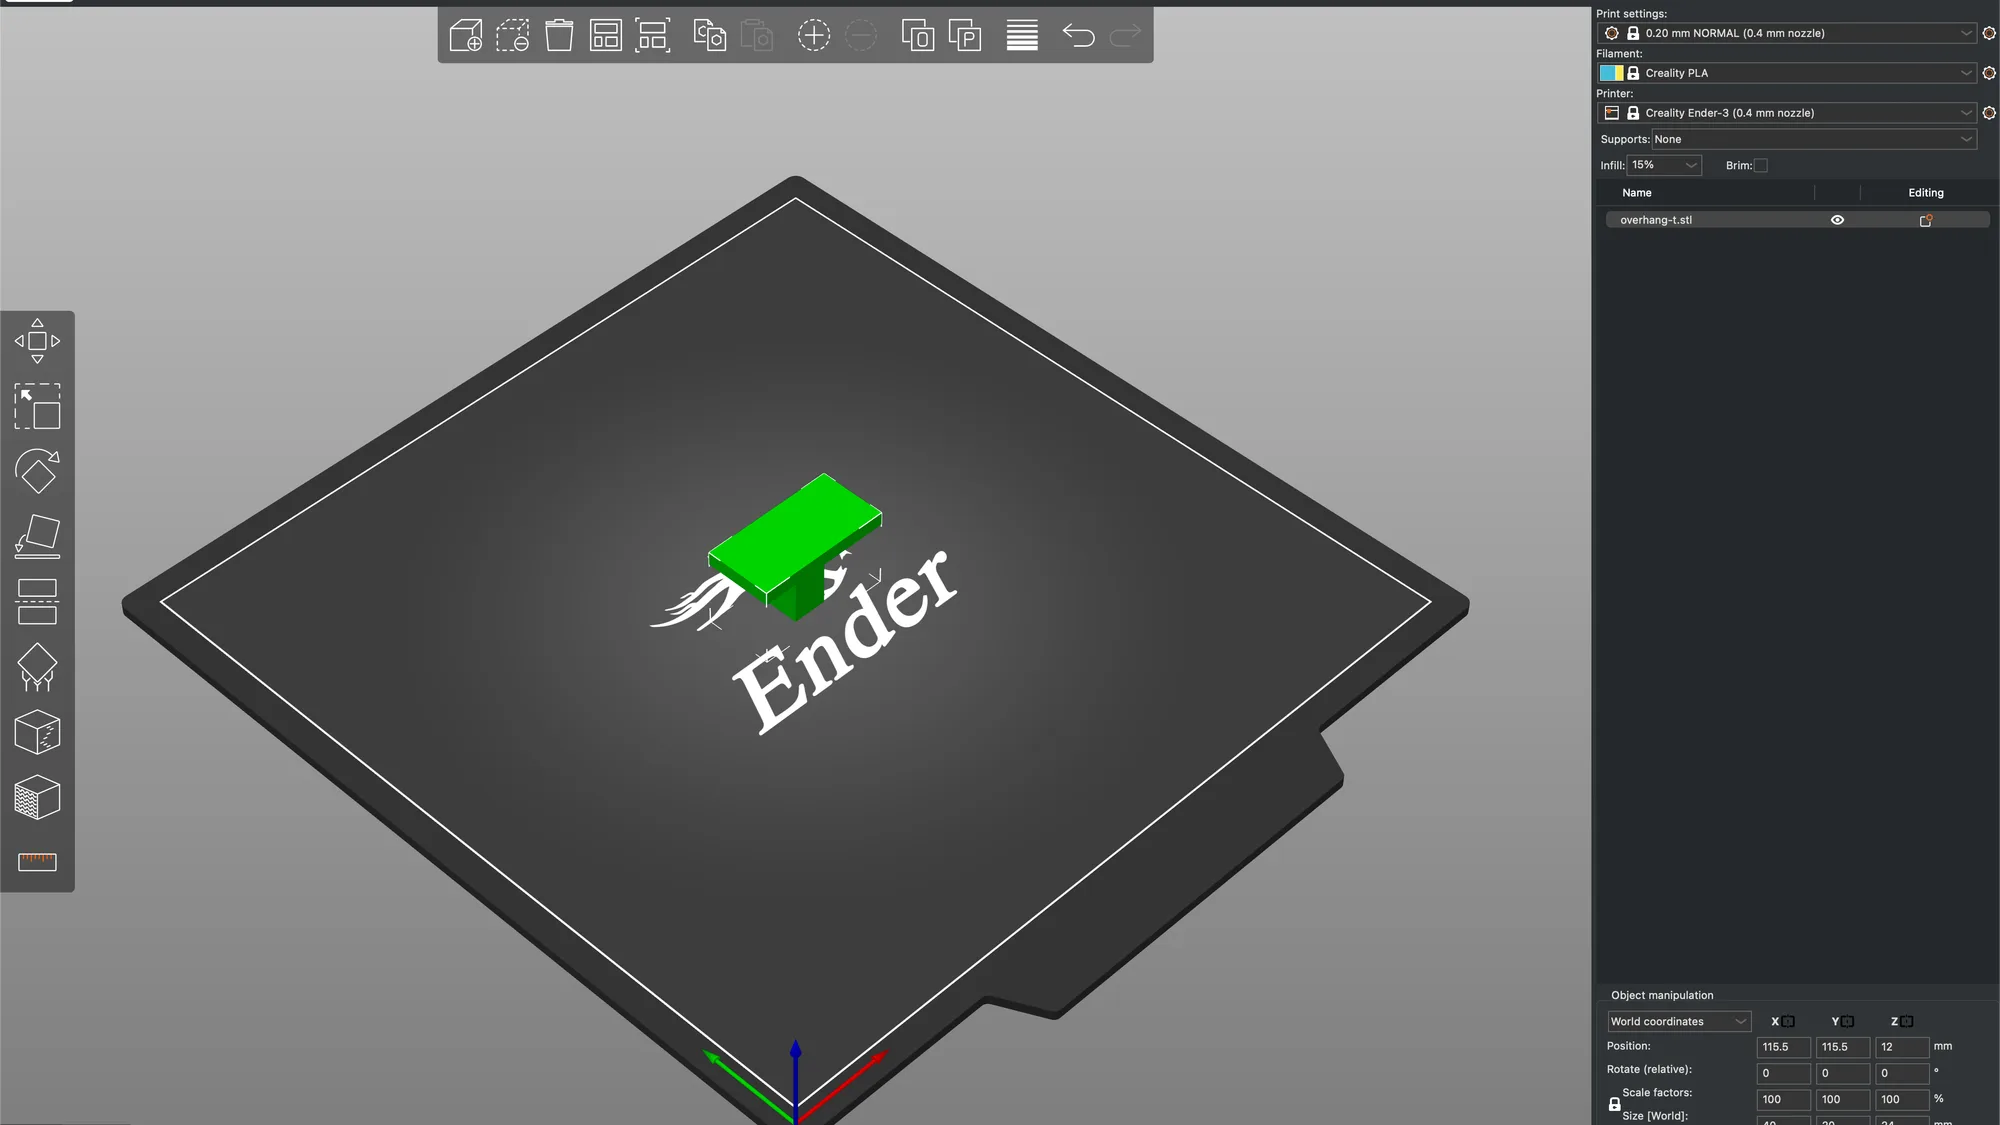Select the Paint-on supports tool
Screen dimensions: 2000x1125
[x=37, y=667]
